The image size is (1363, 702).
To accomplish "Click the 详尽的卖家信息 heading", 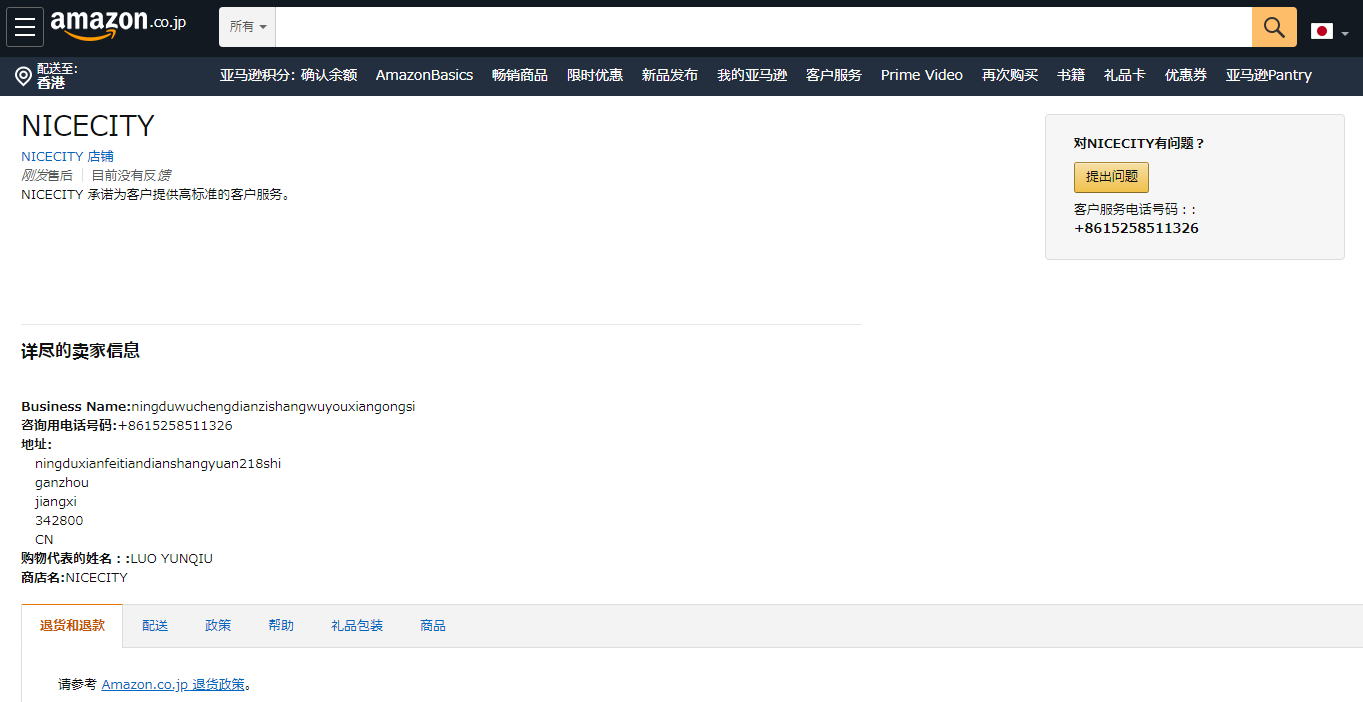I will (80, 351).
